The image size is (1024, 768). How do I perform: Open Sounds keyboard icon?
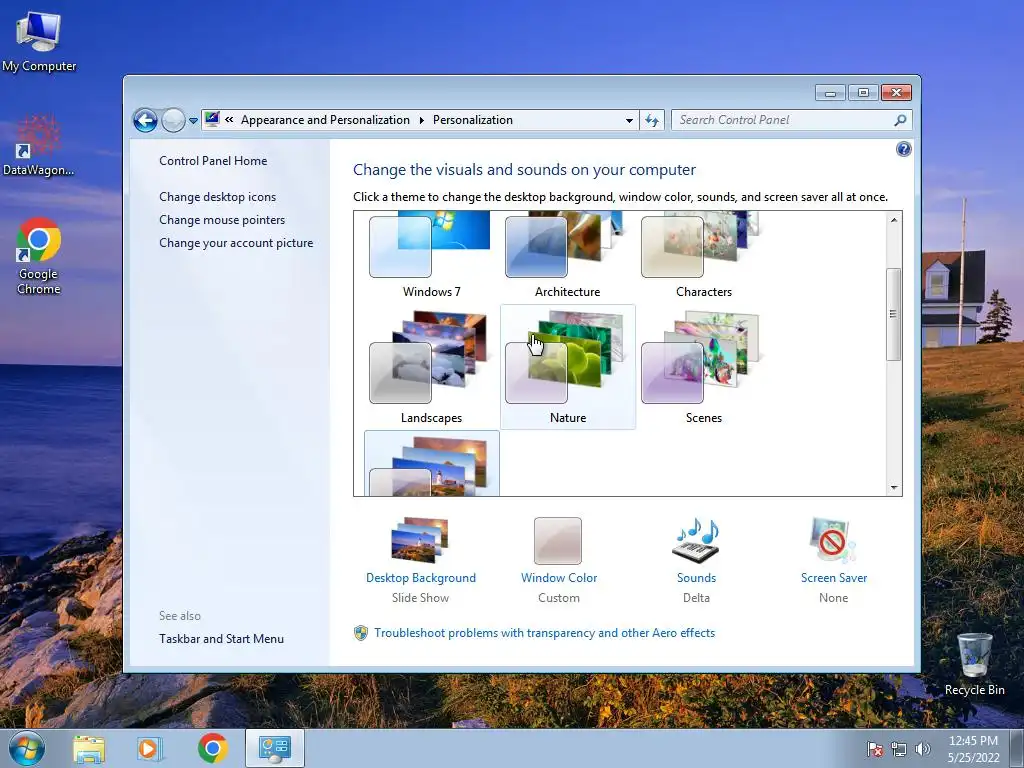pos(696,540)
